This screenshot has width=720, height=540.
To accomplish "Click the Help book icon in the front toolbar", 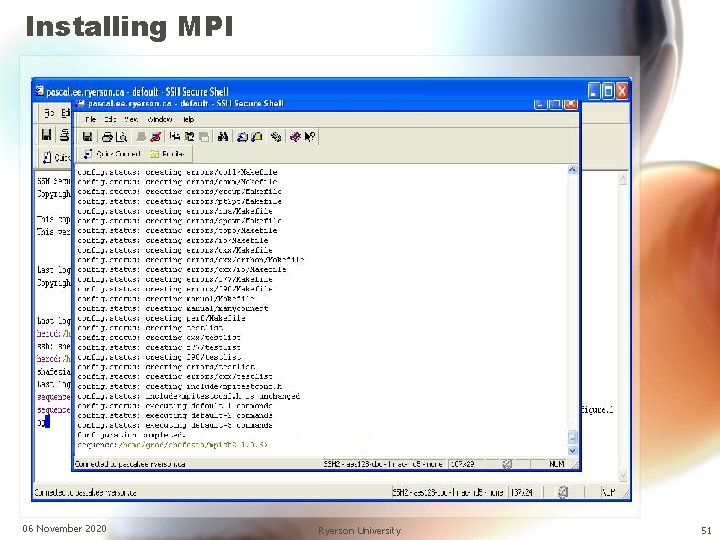I will [x=295, y=136].
